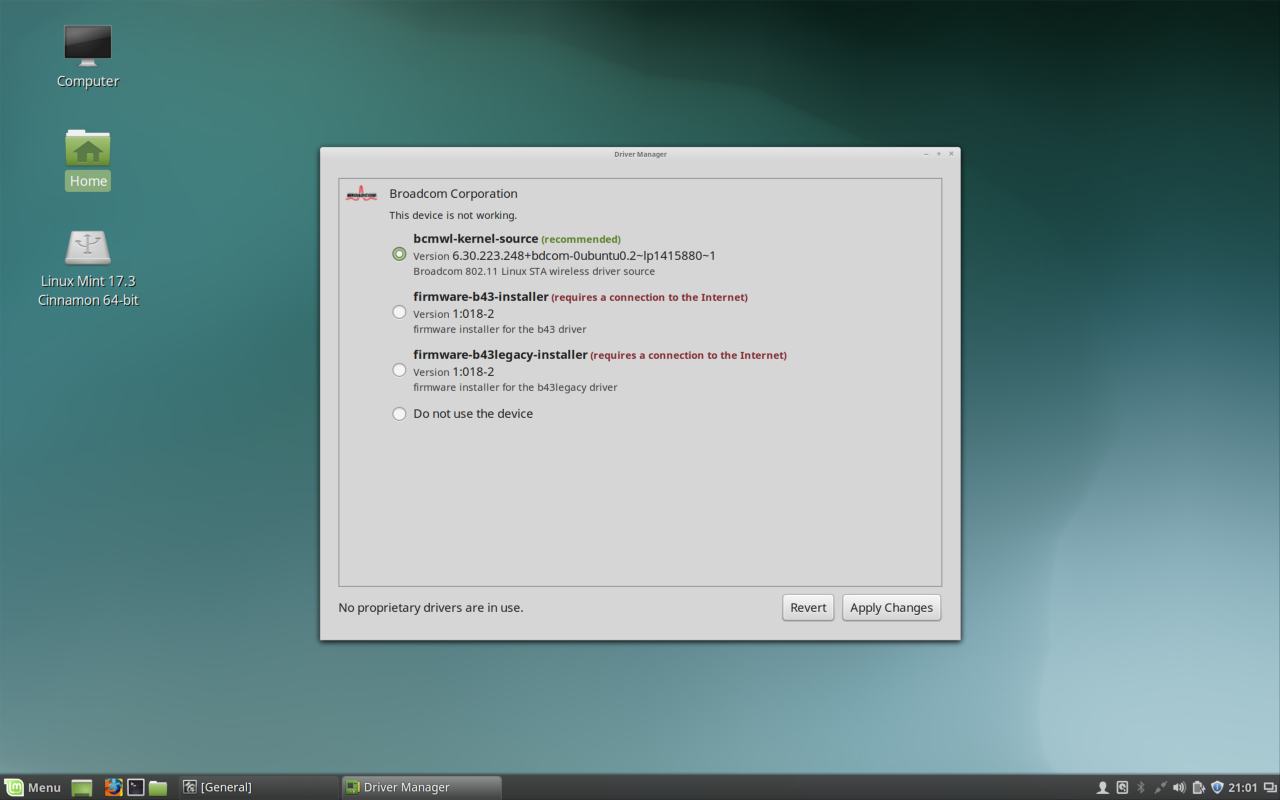The height and width of the screenshot is (800, 1280).
Task: Click 'firmware installer for the b43 driver' text
Action: pyautogui.click(x=500, y=329)
